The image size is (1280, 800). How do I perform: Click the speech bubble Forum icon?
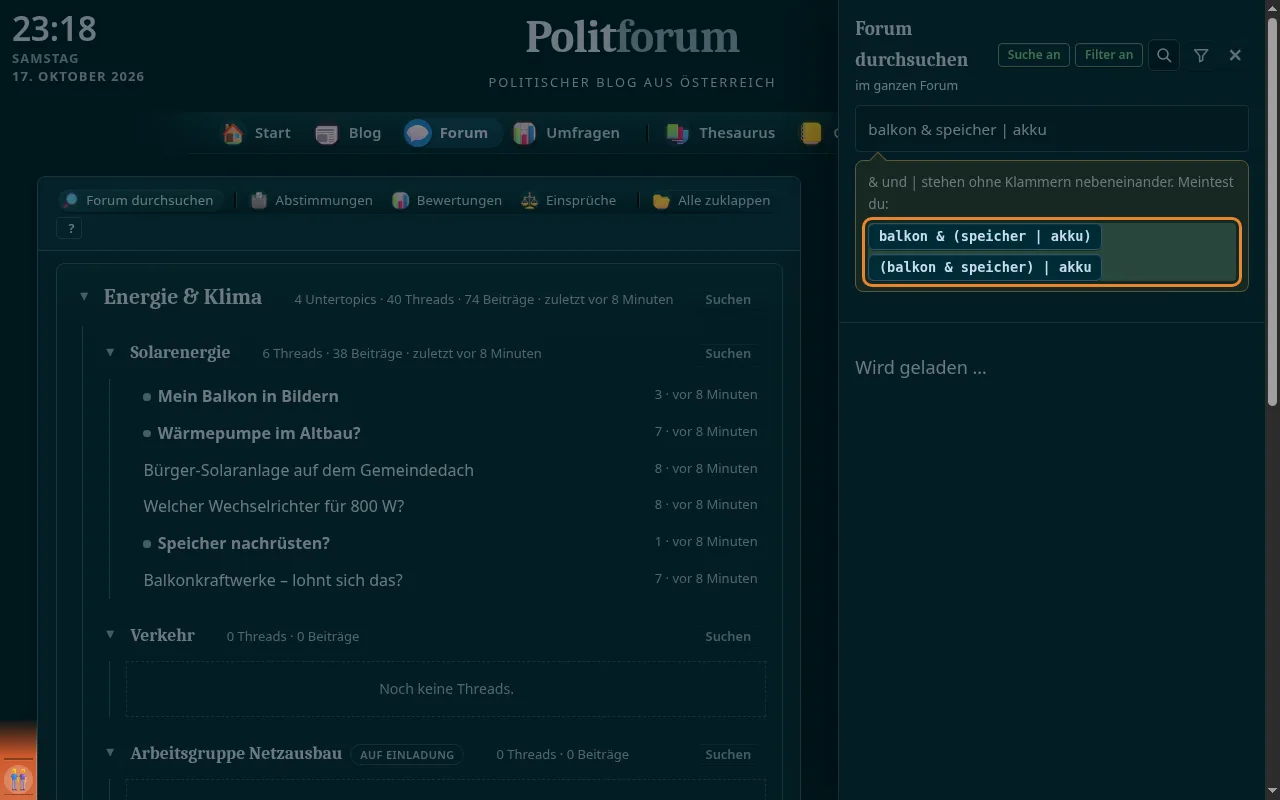click(x=418, y=133)
